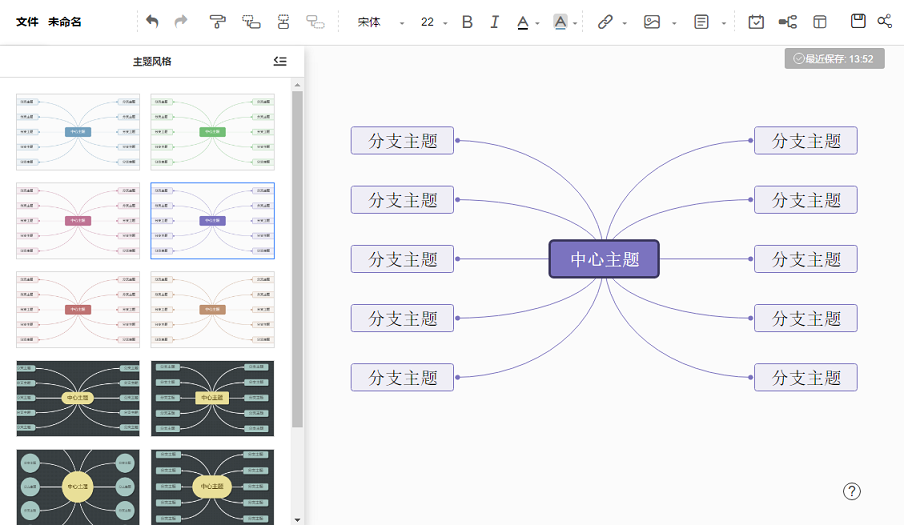
Task: Open the font size 22 dropdown
Action: [434, 22]
